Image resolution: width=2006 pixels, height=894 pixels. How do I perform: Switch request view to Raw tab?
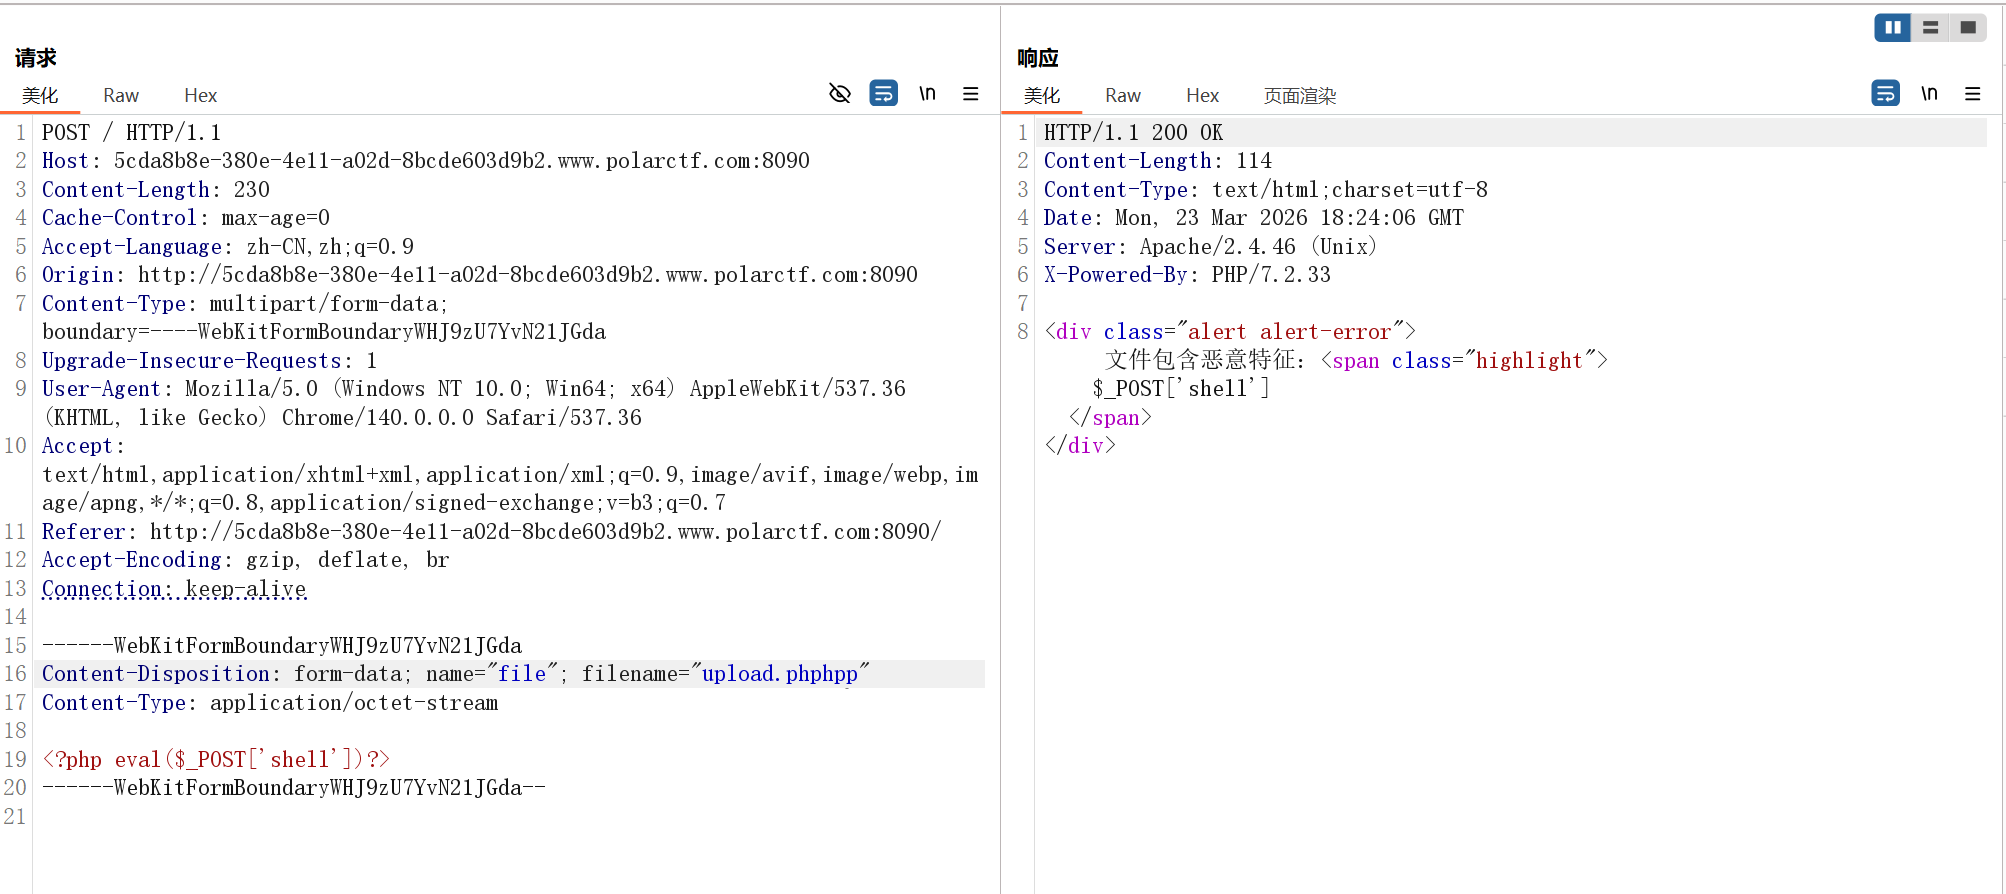pyautogui.click(x=121, y=96)
